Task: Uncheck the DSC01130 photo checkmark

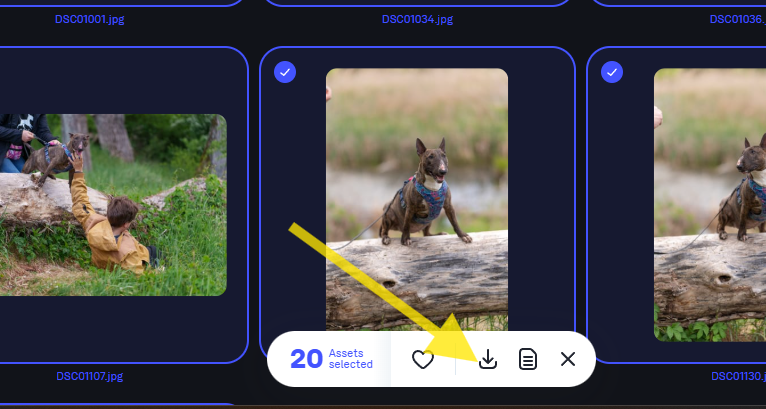Action: coord(612,72)
